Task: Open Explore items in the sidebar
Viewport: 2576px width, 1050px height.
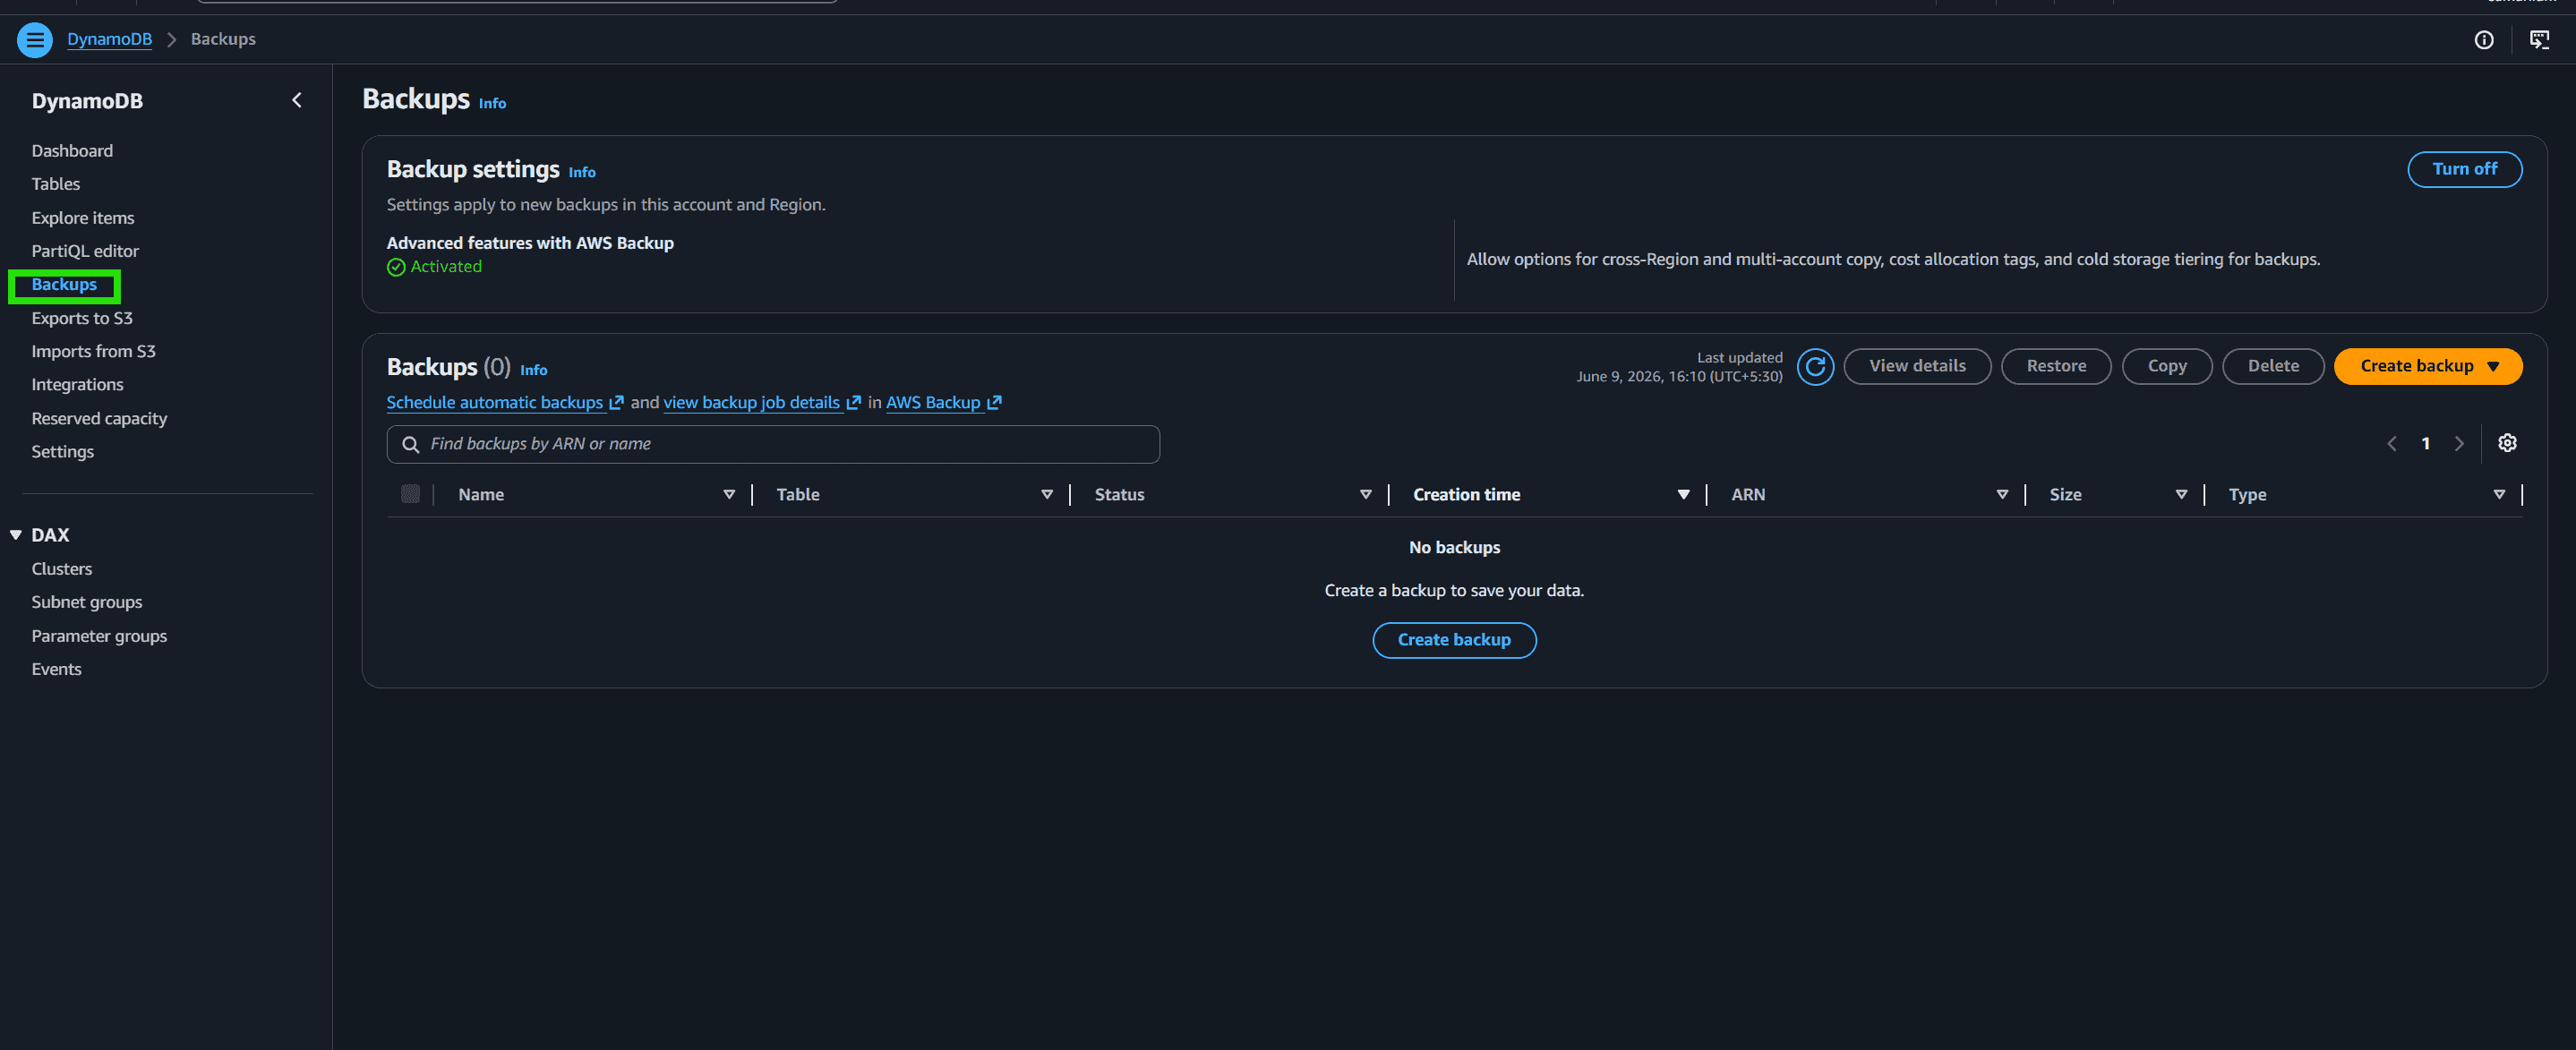Action: [83, 218]
